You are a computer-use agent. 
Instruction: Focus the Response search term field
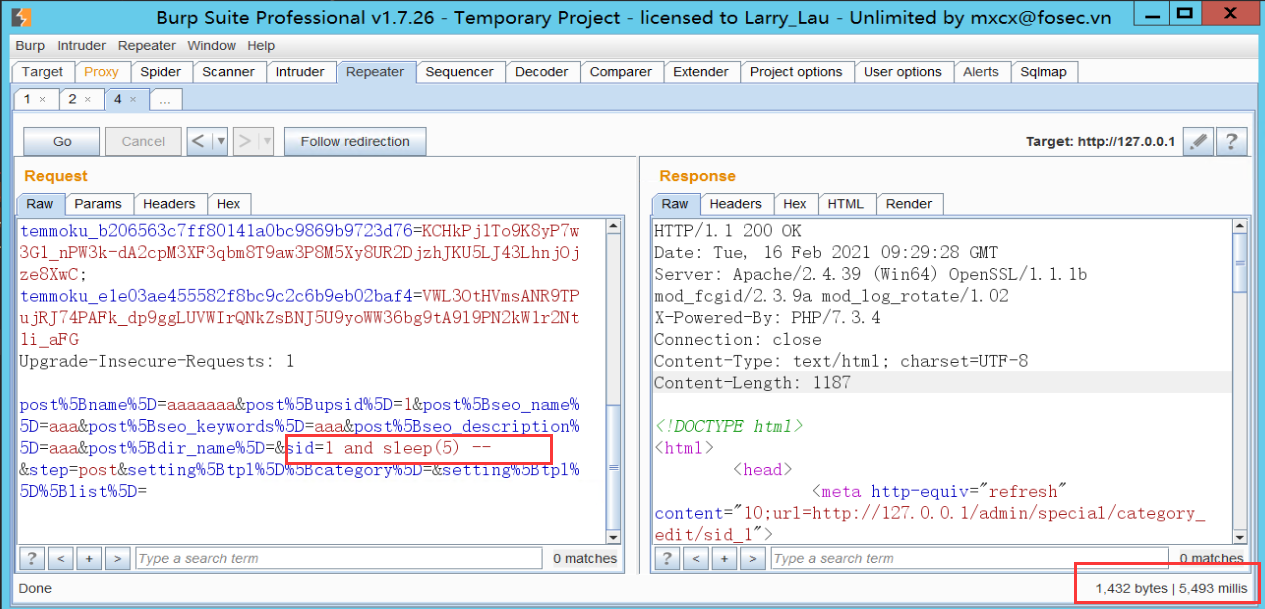point(968,558)
